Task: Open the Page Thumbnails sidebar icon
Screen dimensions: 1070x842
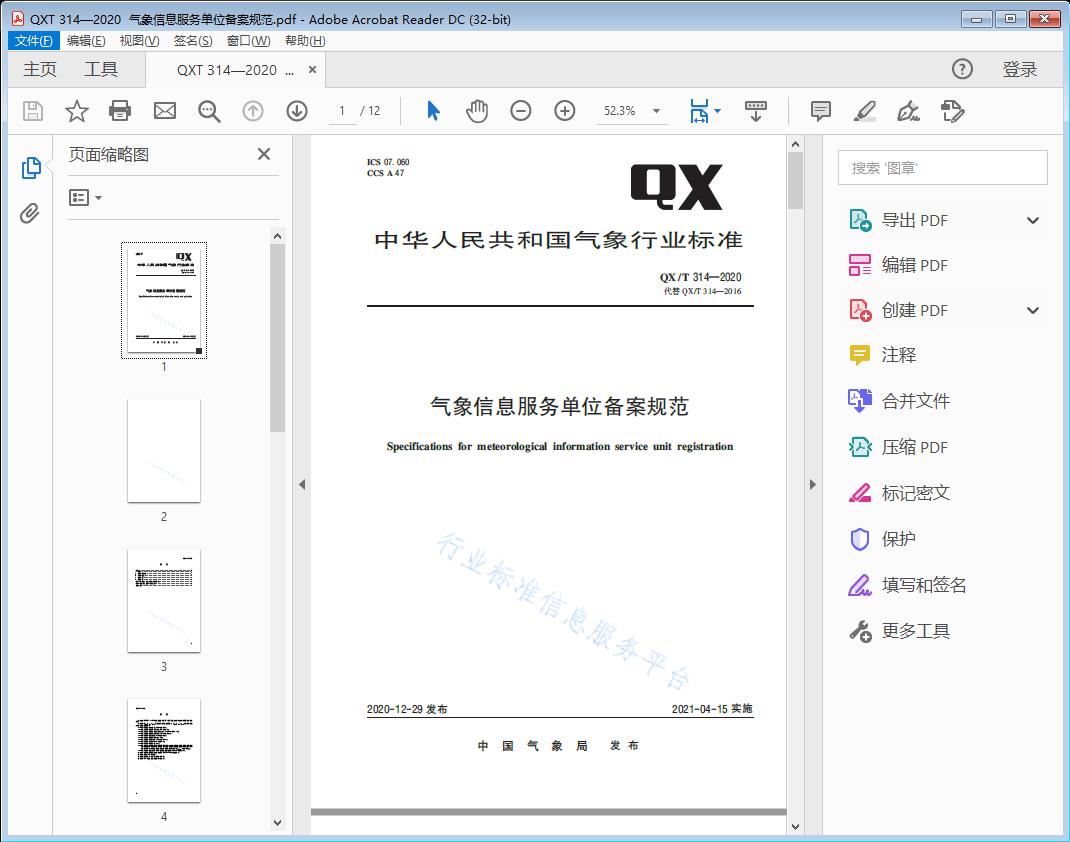Action: (30, 166)
